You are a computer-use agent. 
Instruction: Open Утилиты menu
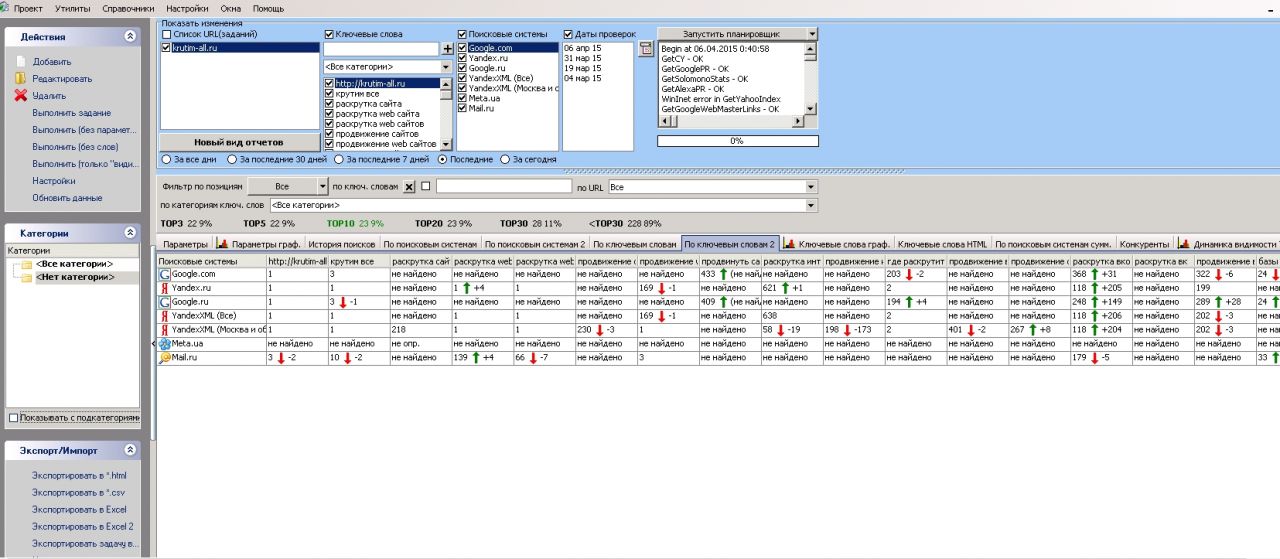coord(71,8)
